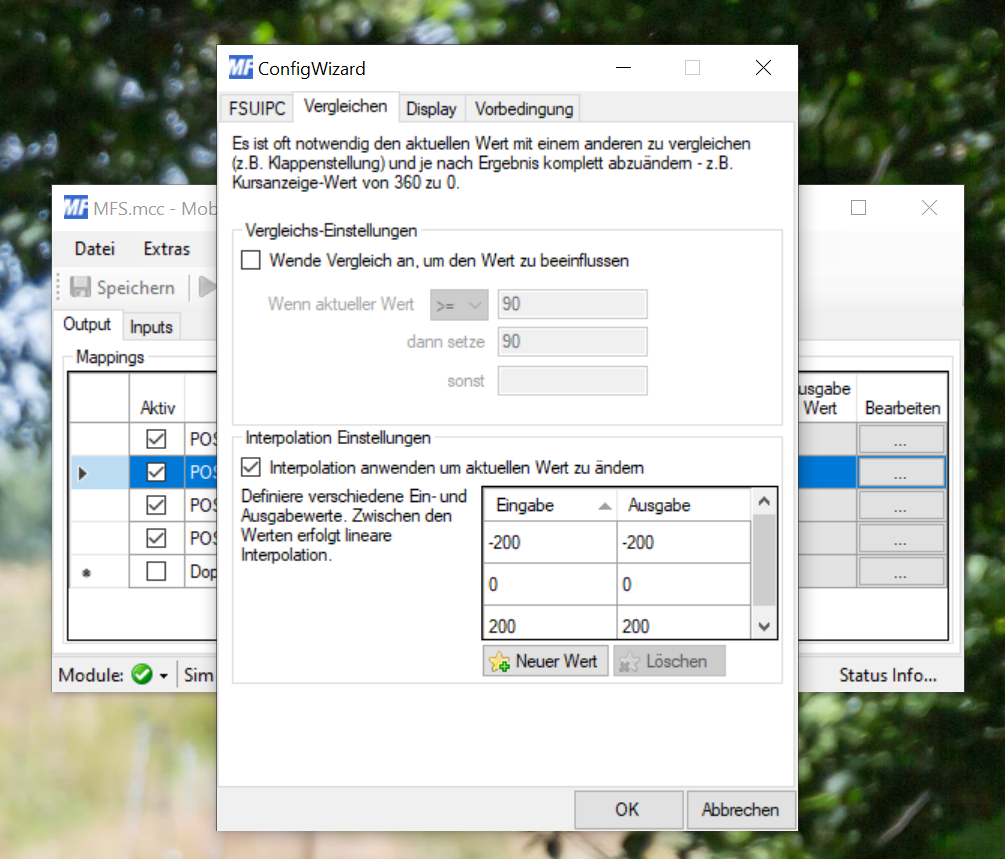Click the run arrow icon beside Speichern
Screen dimensions: 1005x859
point(207,287)
